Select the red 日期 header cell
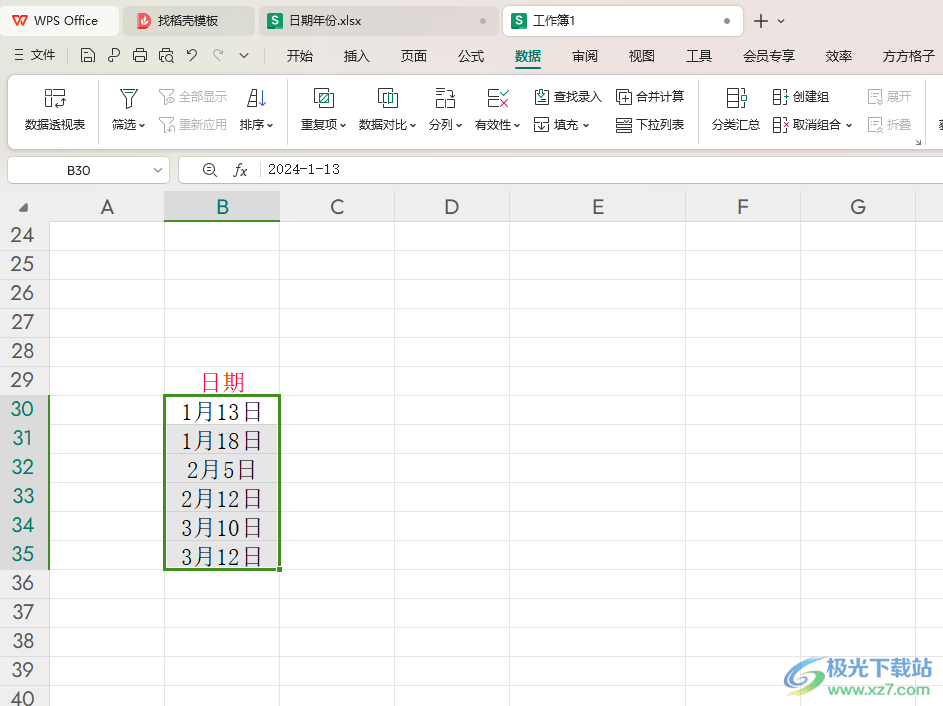 pyautogui.click(x=222, y=381)
